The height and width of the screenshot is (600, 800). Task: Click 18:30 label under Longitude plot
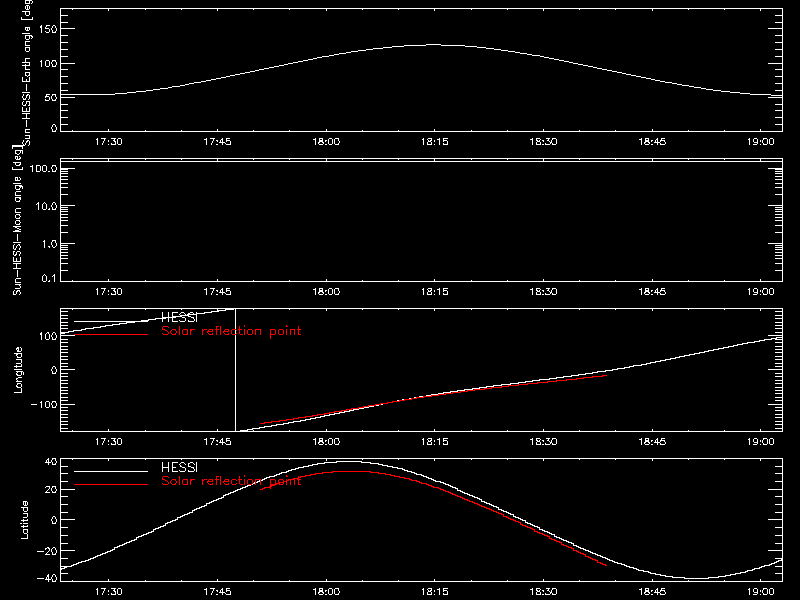(543, 441)
